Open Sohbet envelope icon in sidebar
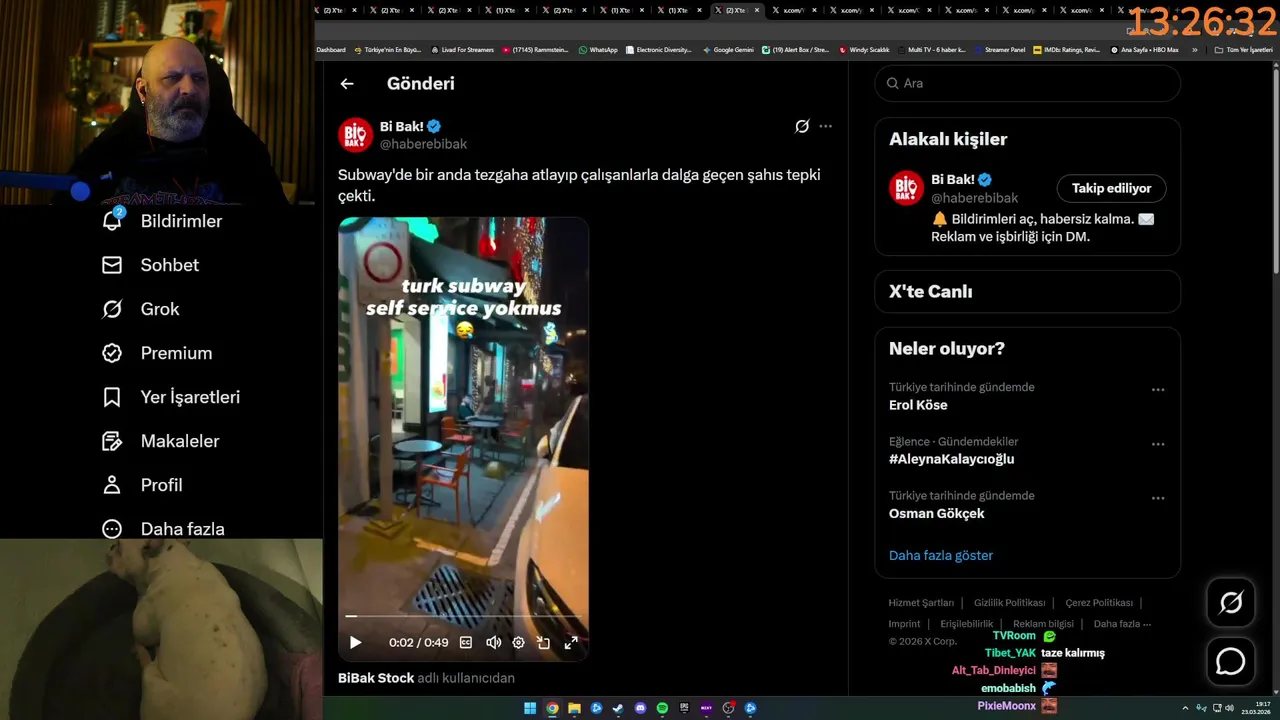 112,265
